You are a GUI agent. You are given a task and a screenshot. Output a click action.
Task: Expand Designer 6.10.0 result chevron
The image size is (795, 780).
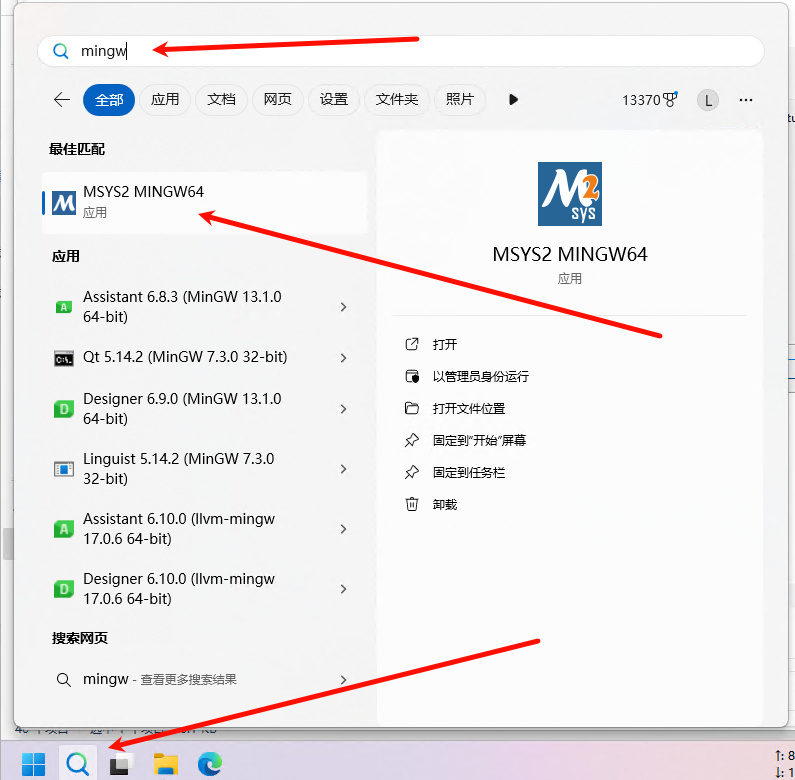coord(343,589)
